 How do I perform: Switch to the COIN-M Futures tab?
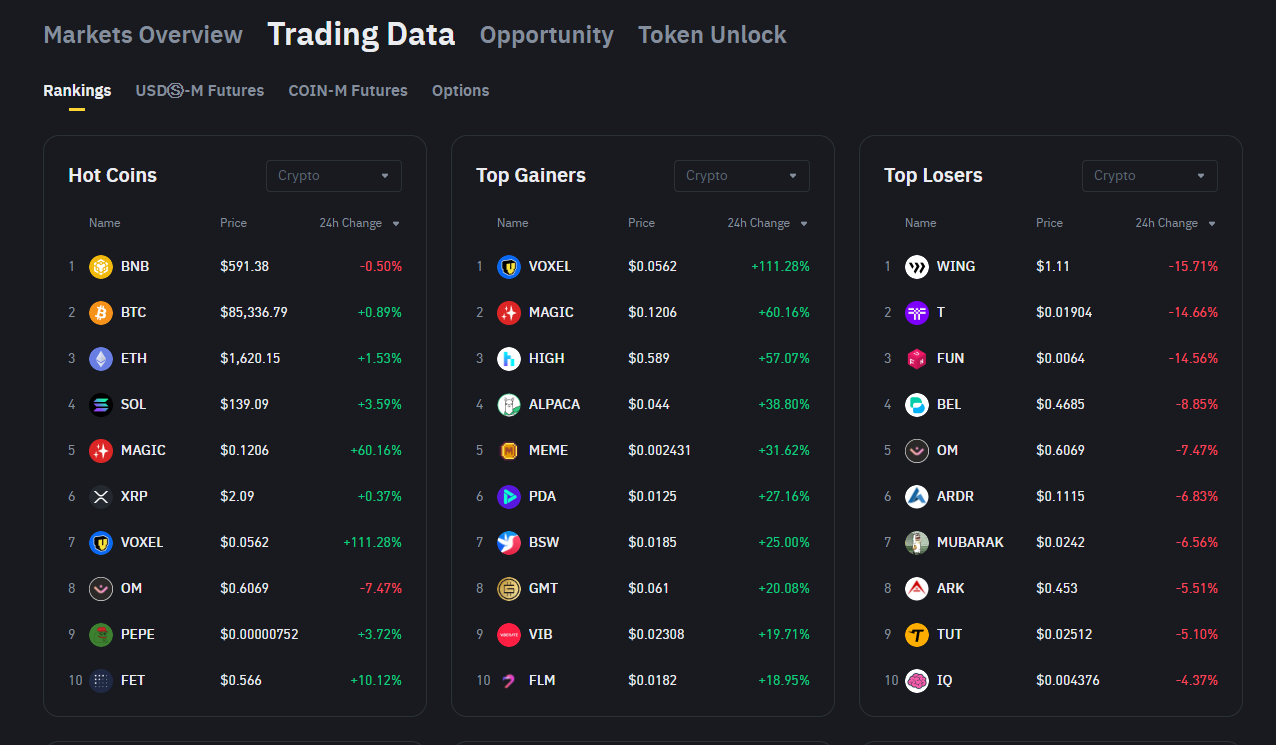[x=348, y=90]
